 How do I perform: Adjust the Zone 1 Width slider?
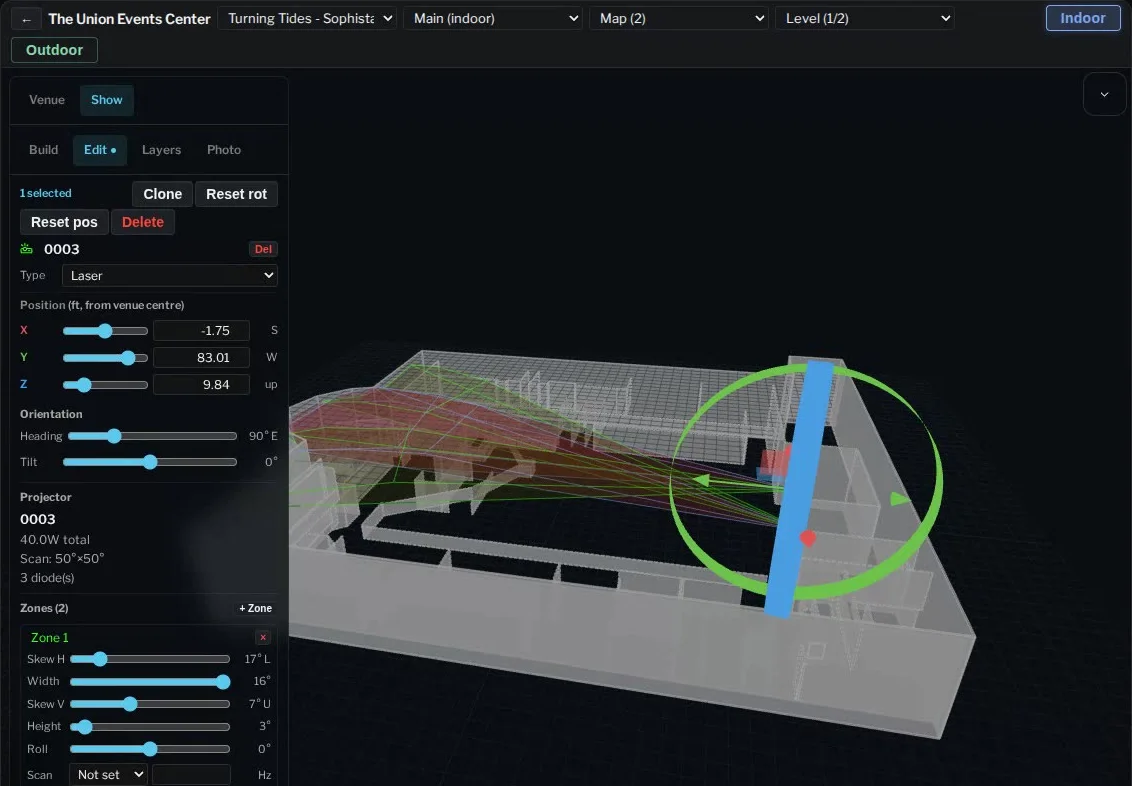[150, 682]
